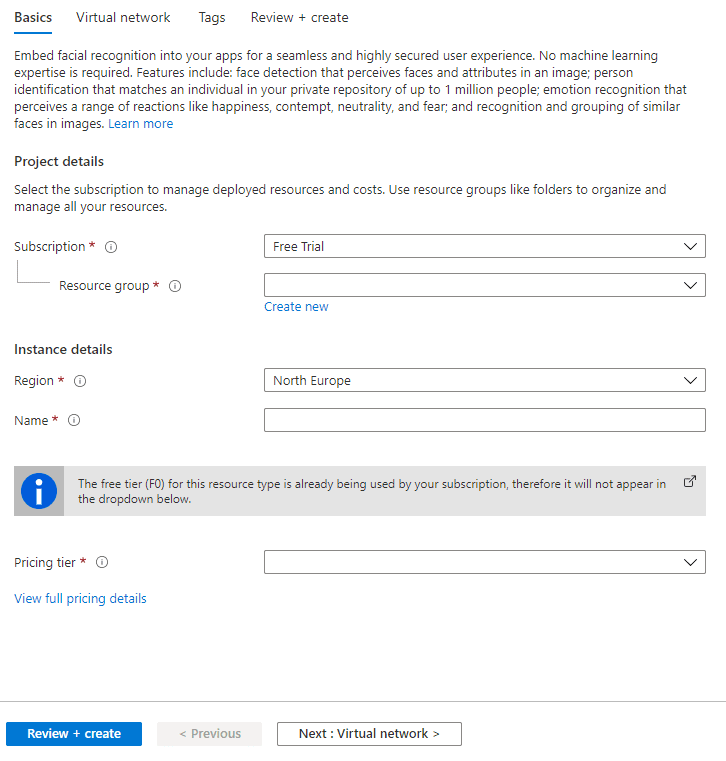Click the Region info icon
726x761 pixels.
tap(80, 381)
